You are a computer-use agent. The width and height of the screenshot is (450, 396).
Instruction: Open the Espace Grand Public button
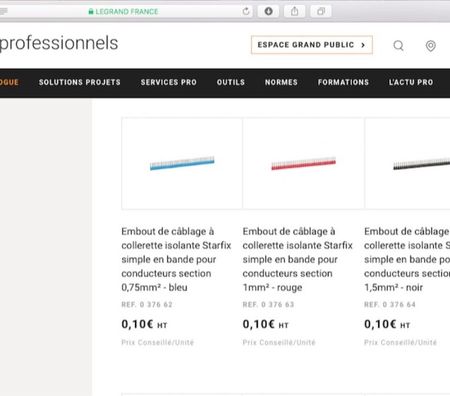click(312, 45)
